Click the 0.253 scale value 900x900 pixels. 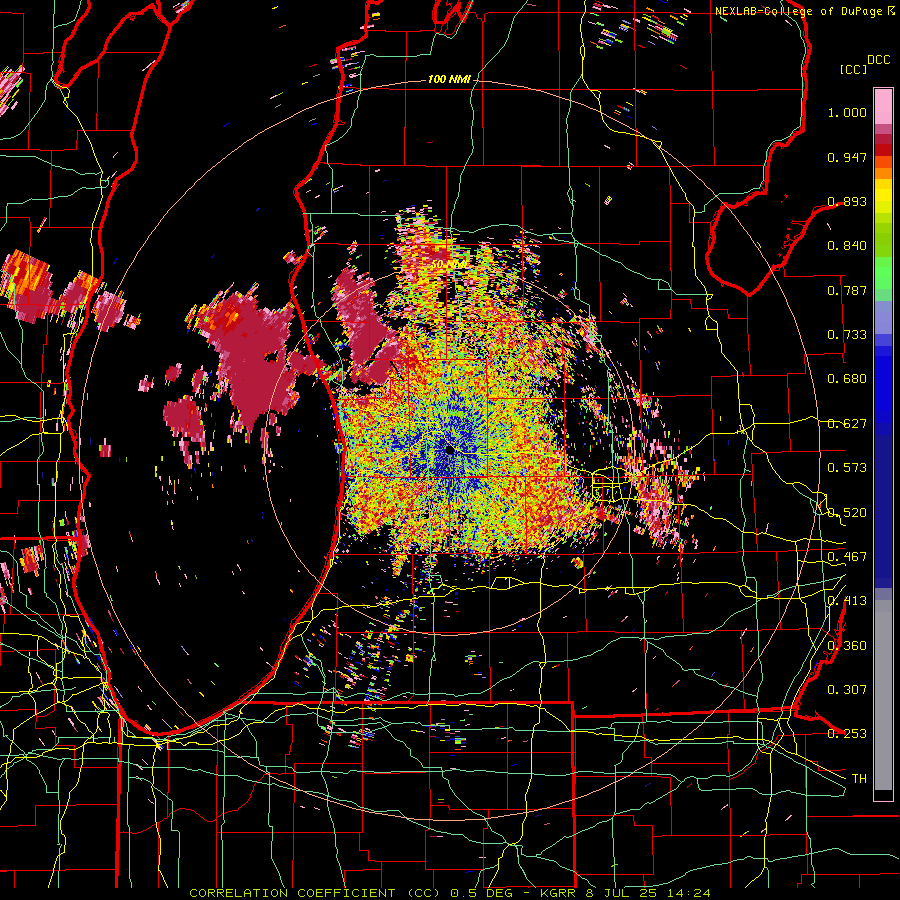[847, 734]
